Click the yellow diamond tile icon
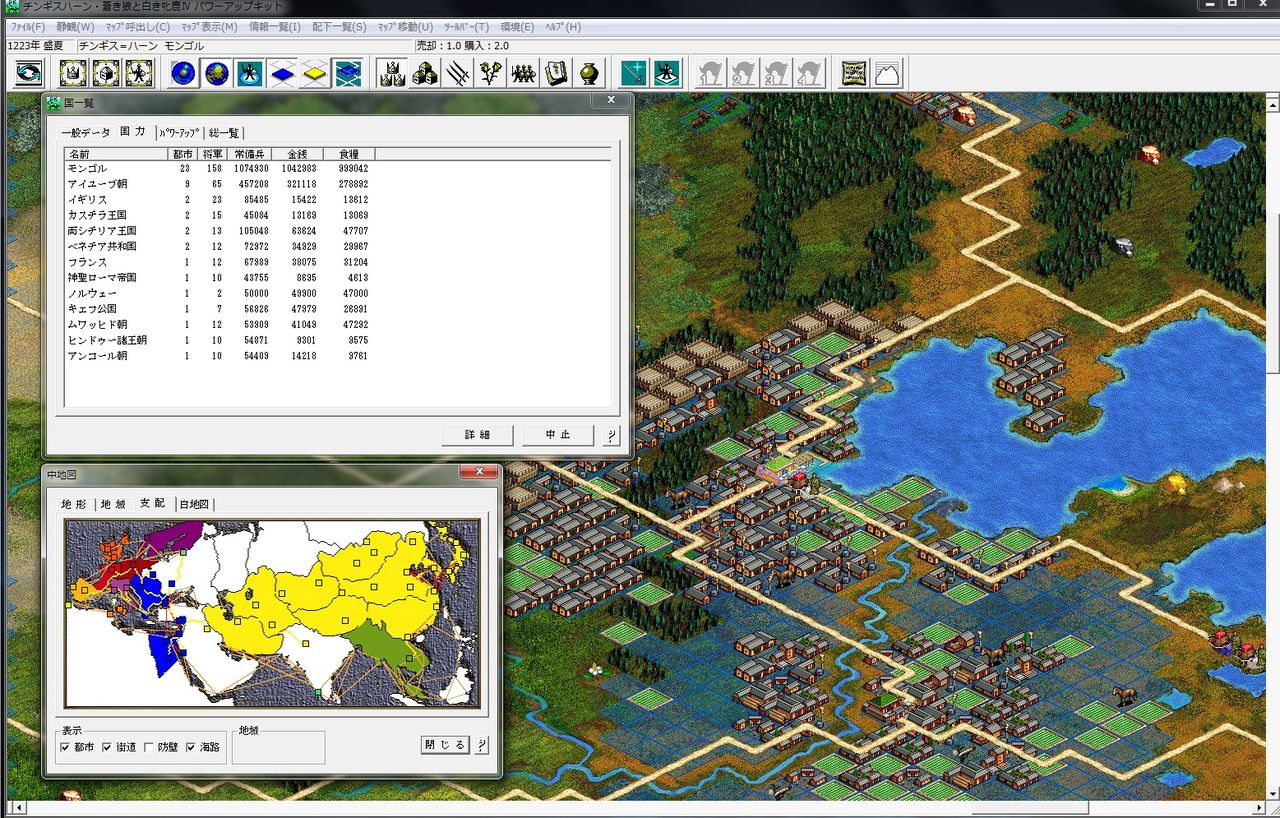Viewport: 1280px width, 818px height. [315, 73]
